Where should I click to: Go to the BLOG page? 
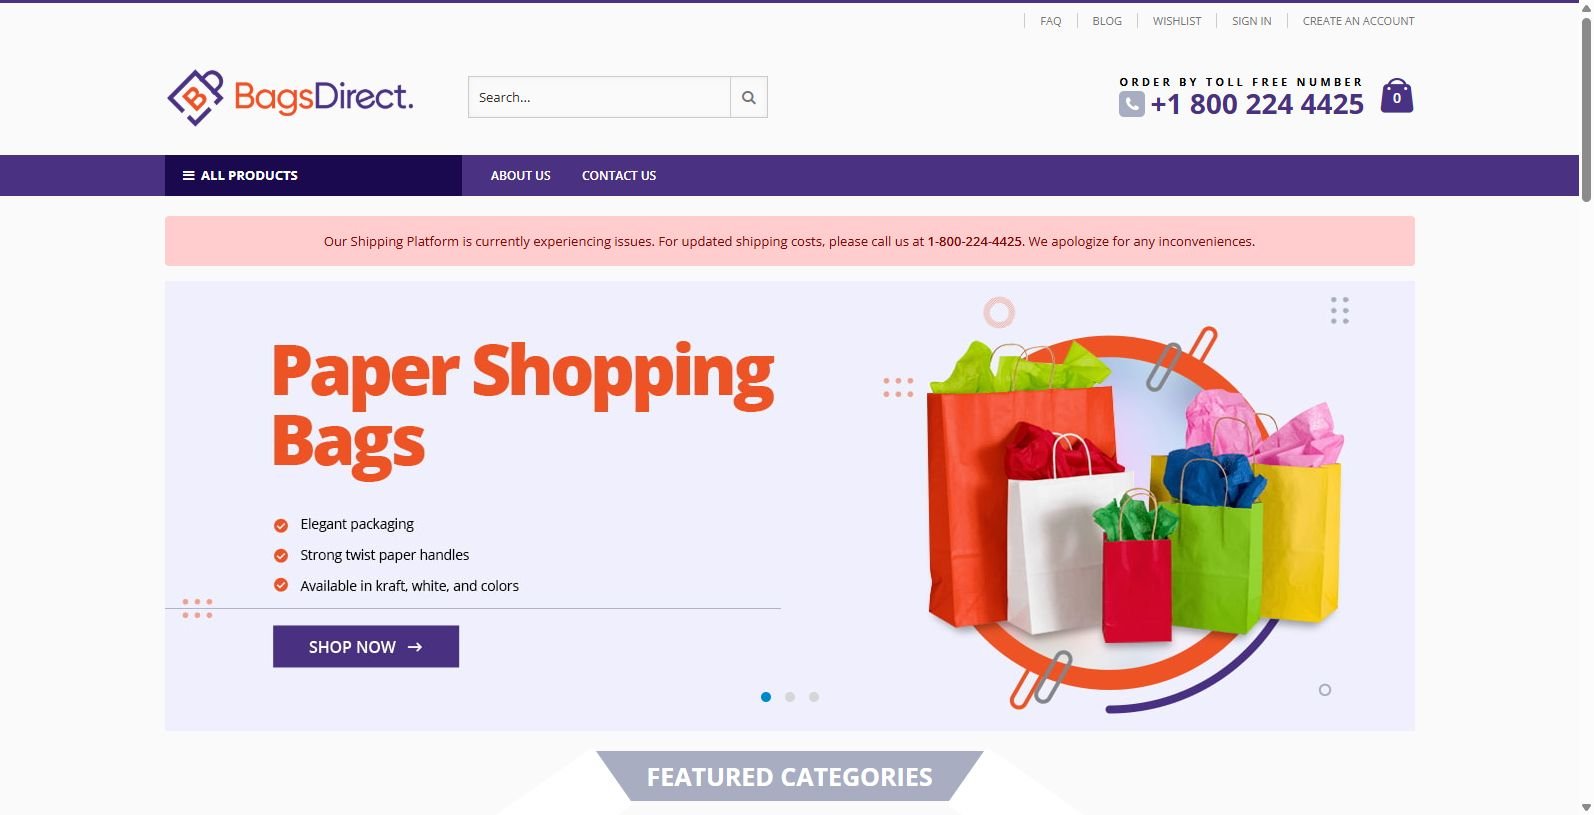pyautogui.click(x=1107, y=21)
